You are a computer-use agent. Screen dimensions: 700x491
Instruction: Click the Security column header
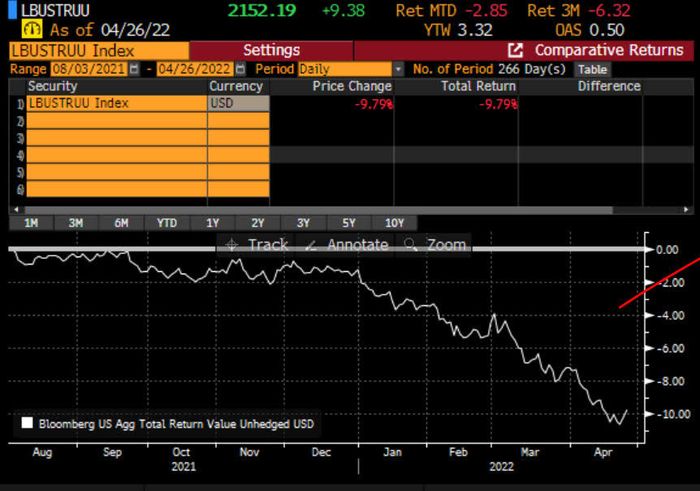(53, 86)
